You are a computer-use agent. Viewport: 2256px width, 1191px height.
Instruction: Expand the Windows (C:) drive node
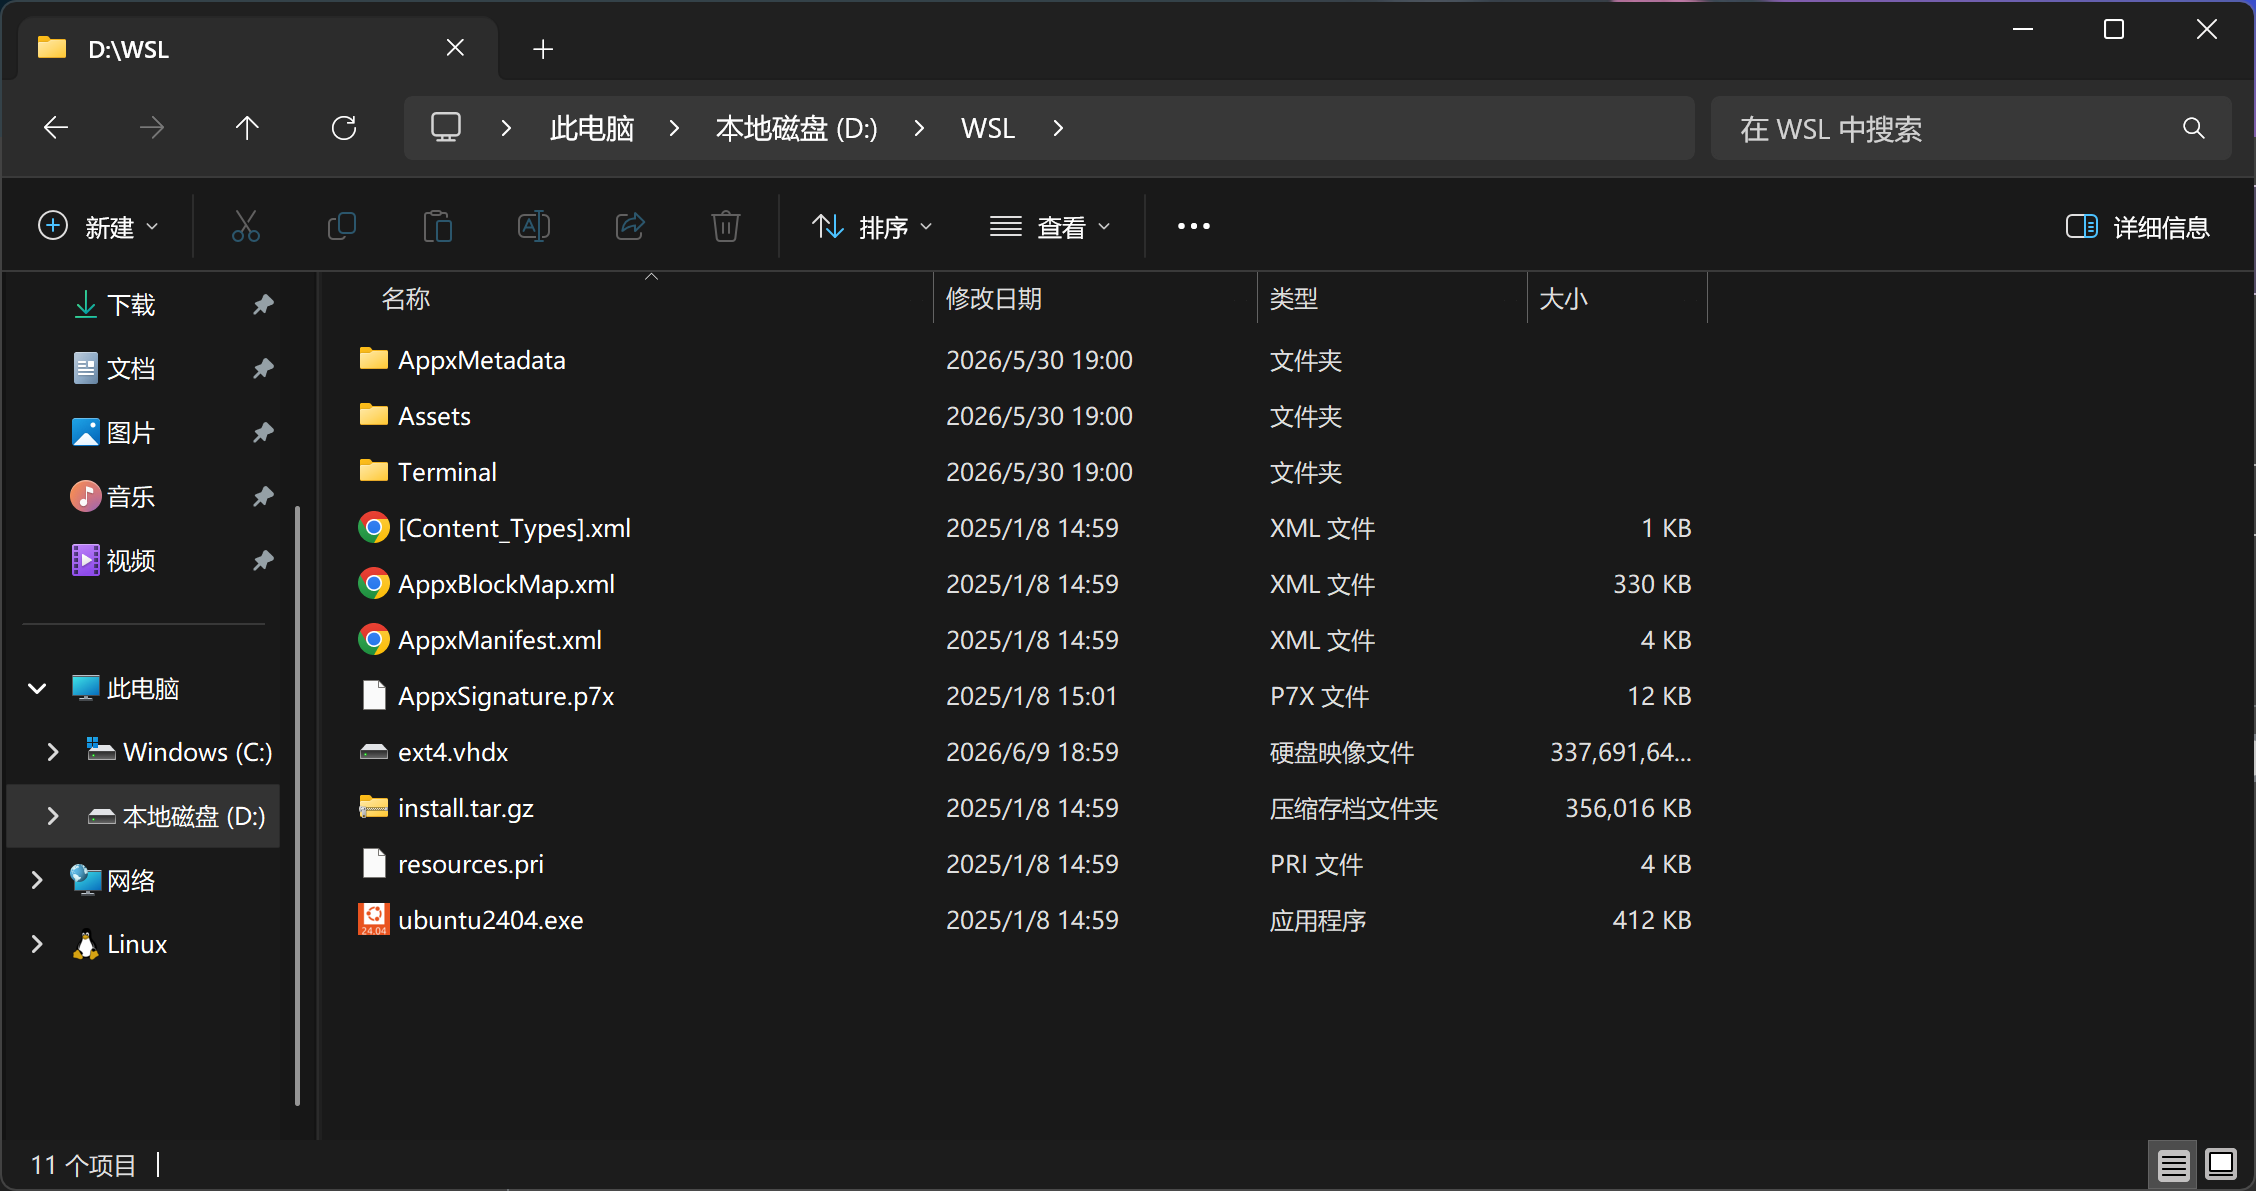[x=53, y=752]
